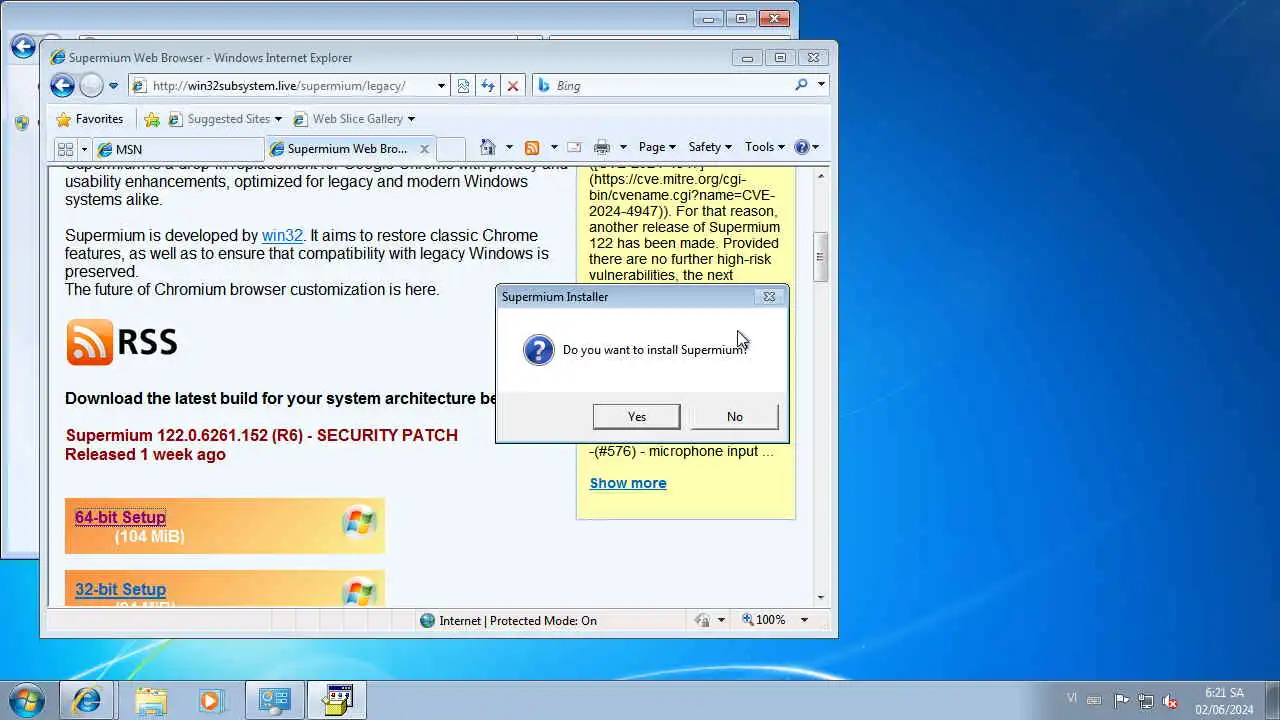Click the Read Mail envelope icon
Screen dimensions: 1280x720
(x=574, y=147)
